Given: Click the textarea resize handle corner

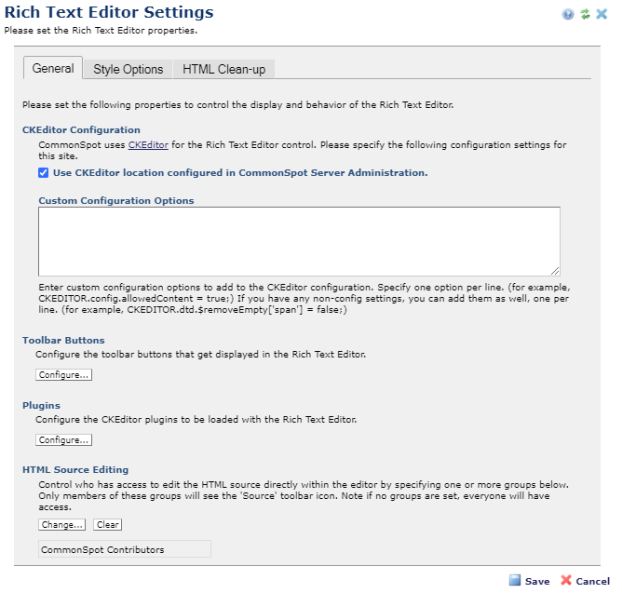Looking at the screenshot, I should click(x=555, y=271).
